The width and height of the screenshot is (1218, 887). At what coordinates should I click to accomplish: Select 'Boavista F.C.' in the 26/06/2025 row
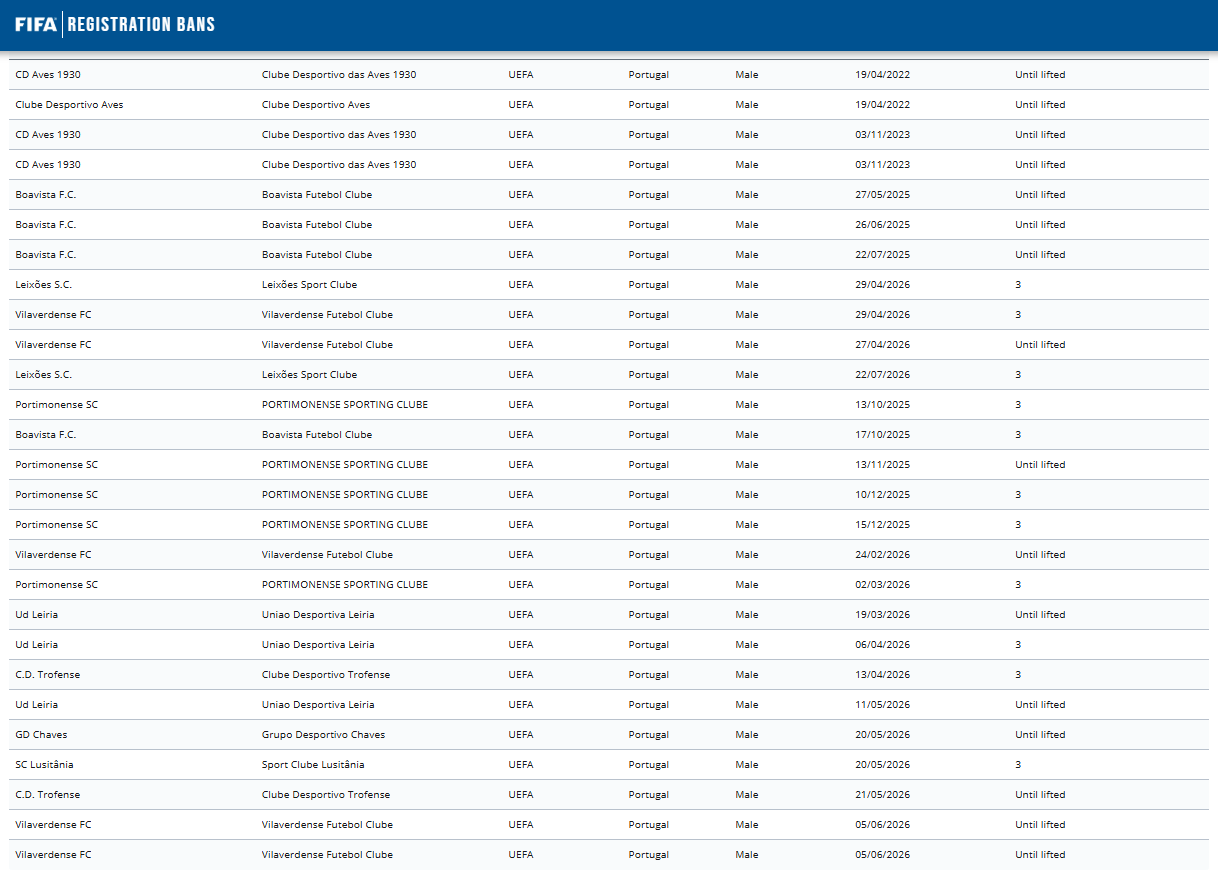click(46, 225)
